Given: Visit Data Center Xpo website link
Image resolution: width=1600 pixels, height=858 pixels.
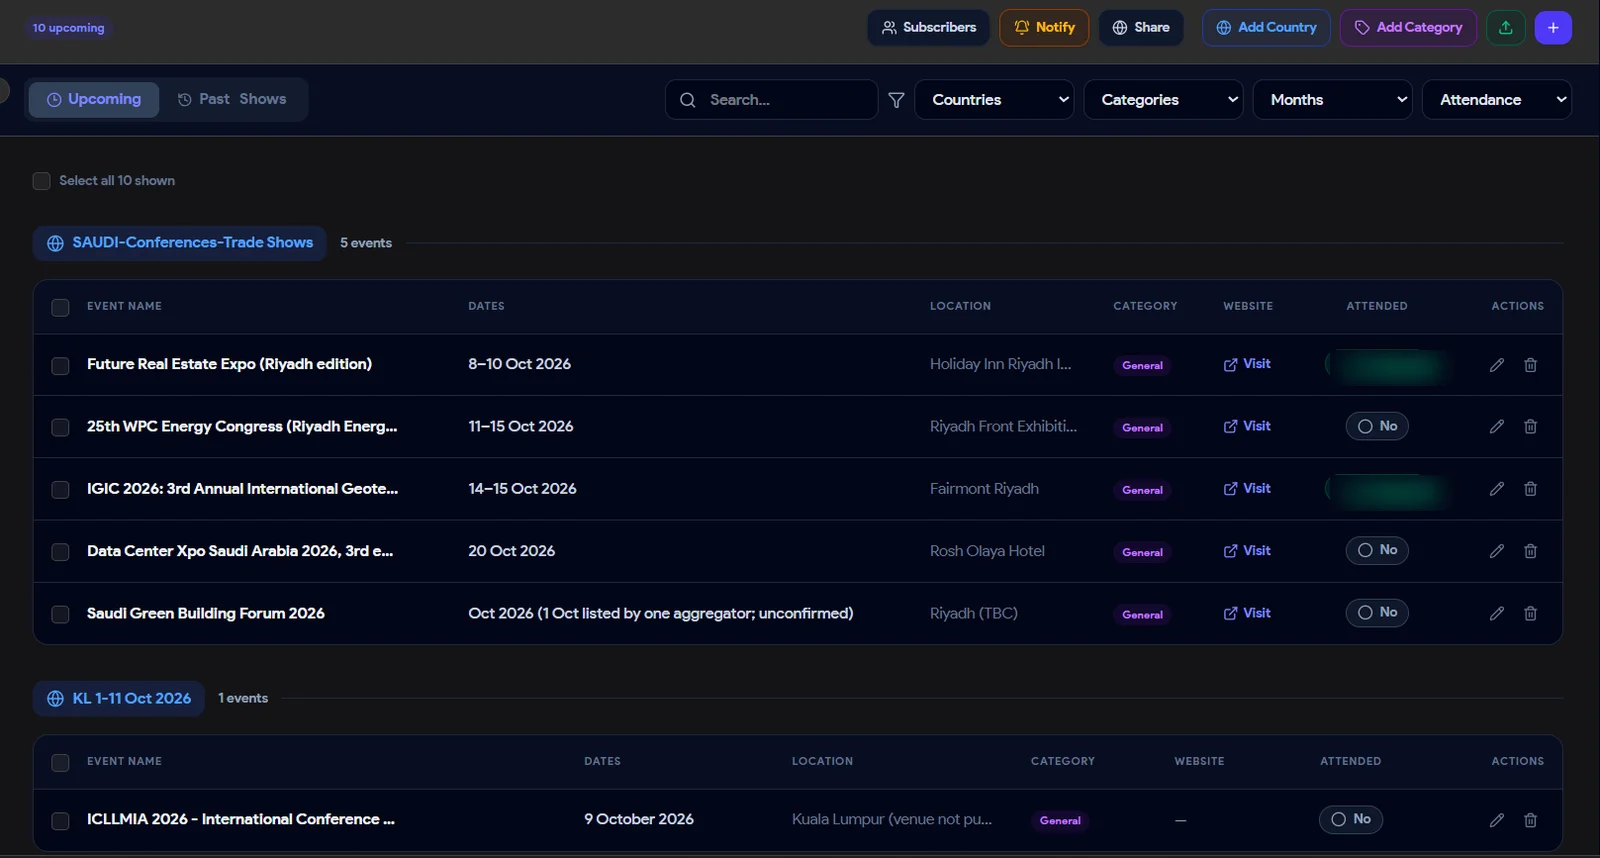Looking at the screenshot, I should click(x=1247, y=551).
